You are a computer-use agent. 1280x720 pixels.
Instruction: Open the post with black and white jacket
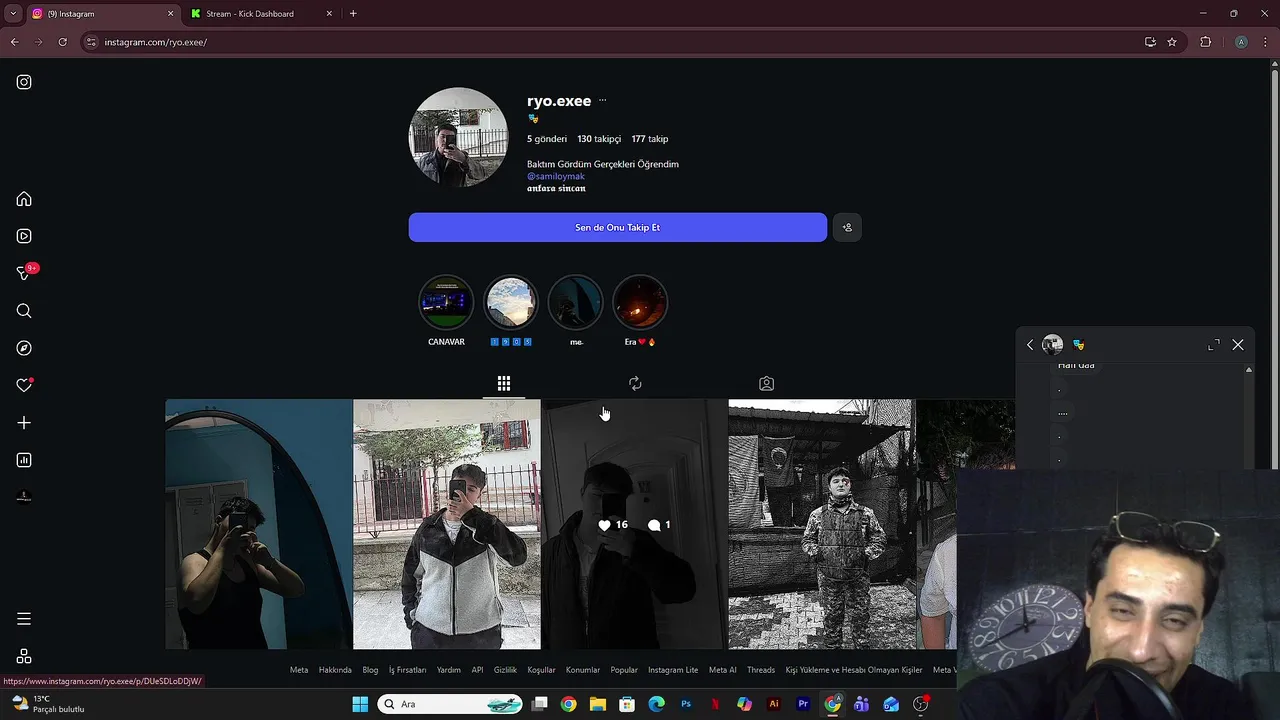pos(447,524)
